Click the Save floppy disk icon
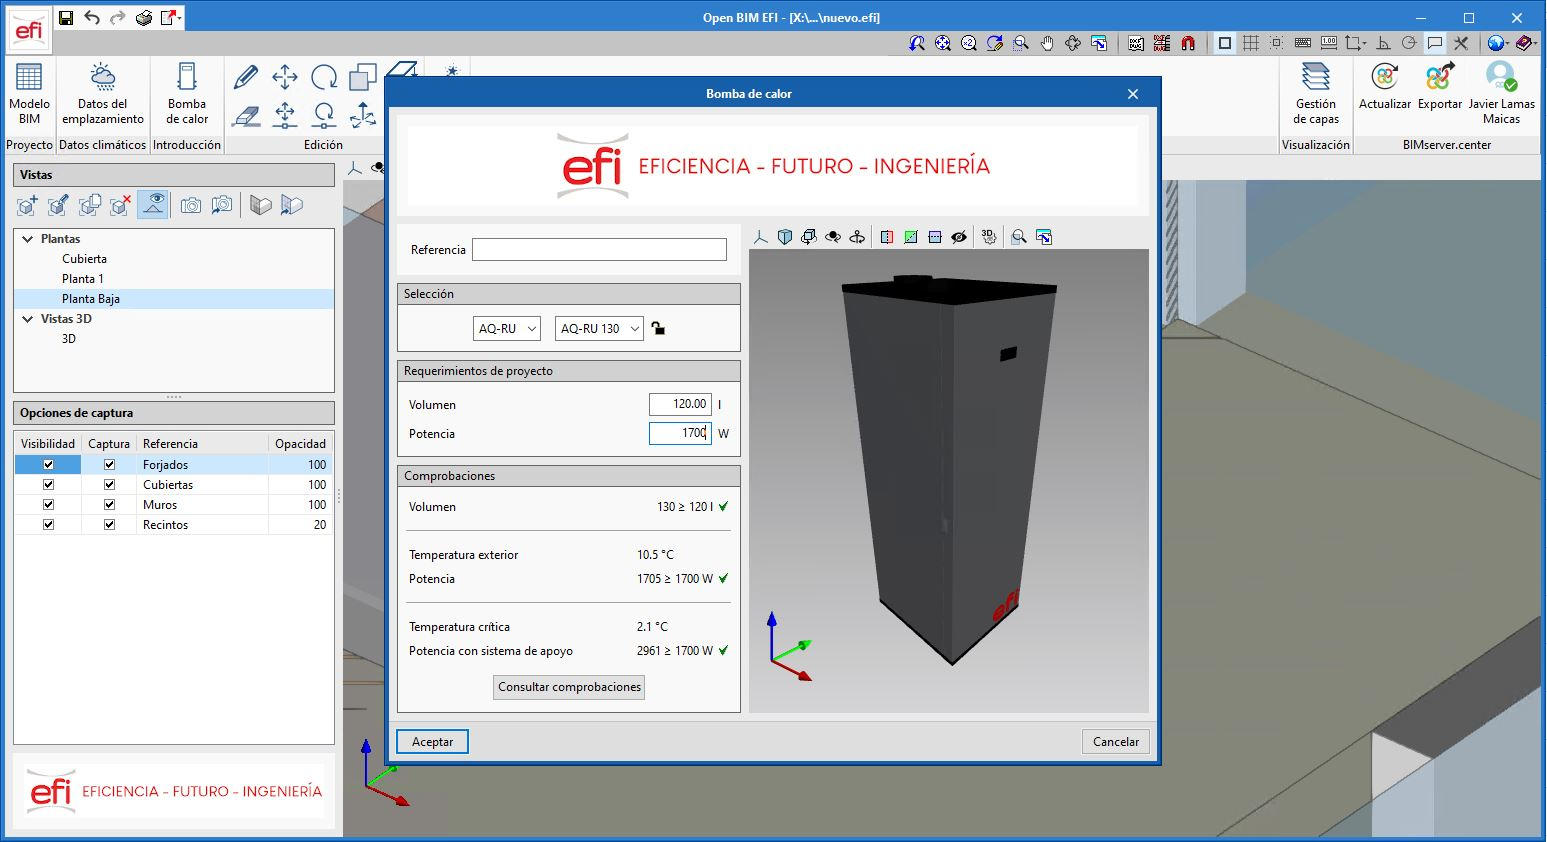This screenshot has height=842, width=1547. point(66,18)
